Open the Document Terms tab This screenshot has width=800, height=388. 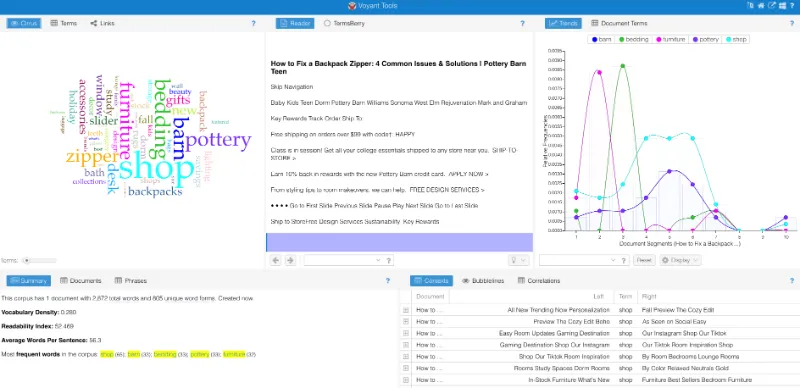(619, 23)
